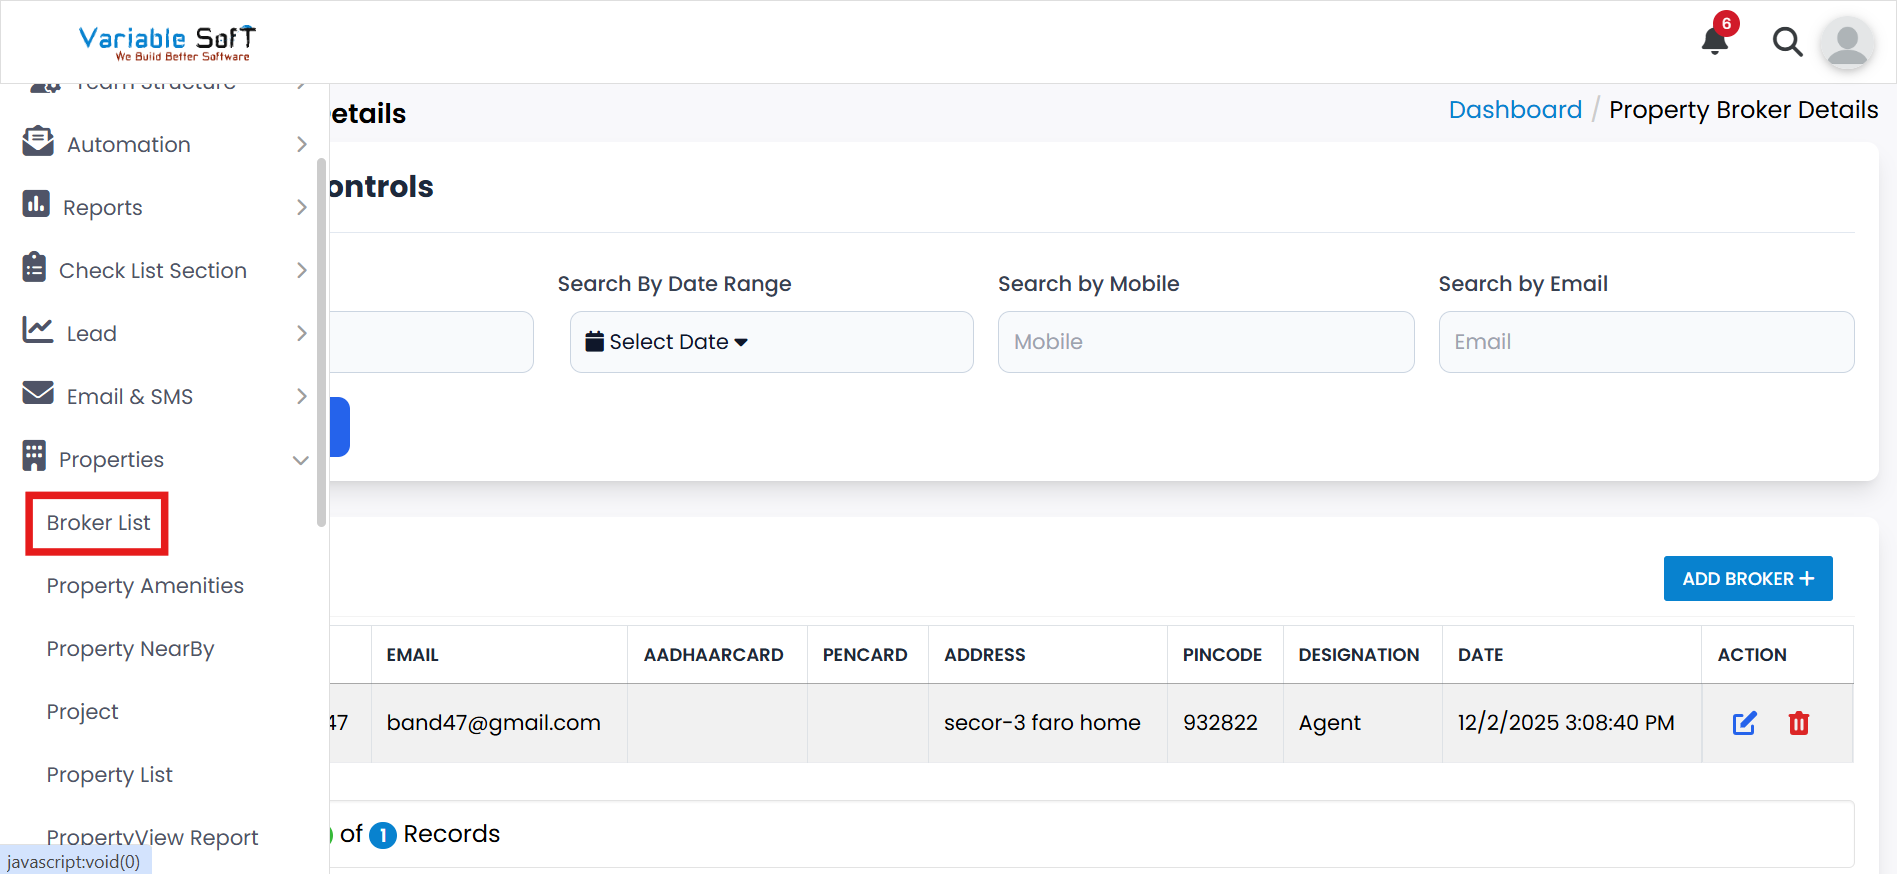This screenshot has width=1897, height=874.
Task: Click the red delete trash icon
Action: point(1798,723)
